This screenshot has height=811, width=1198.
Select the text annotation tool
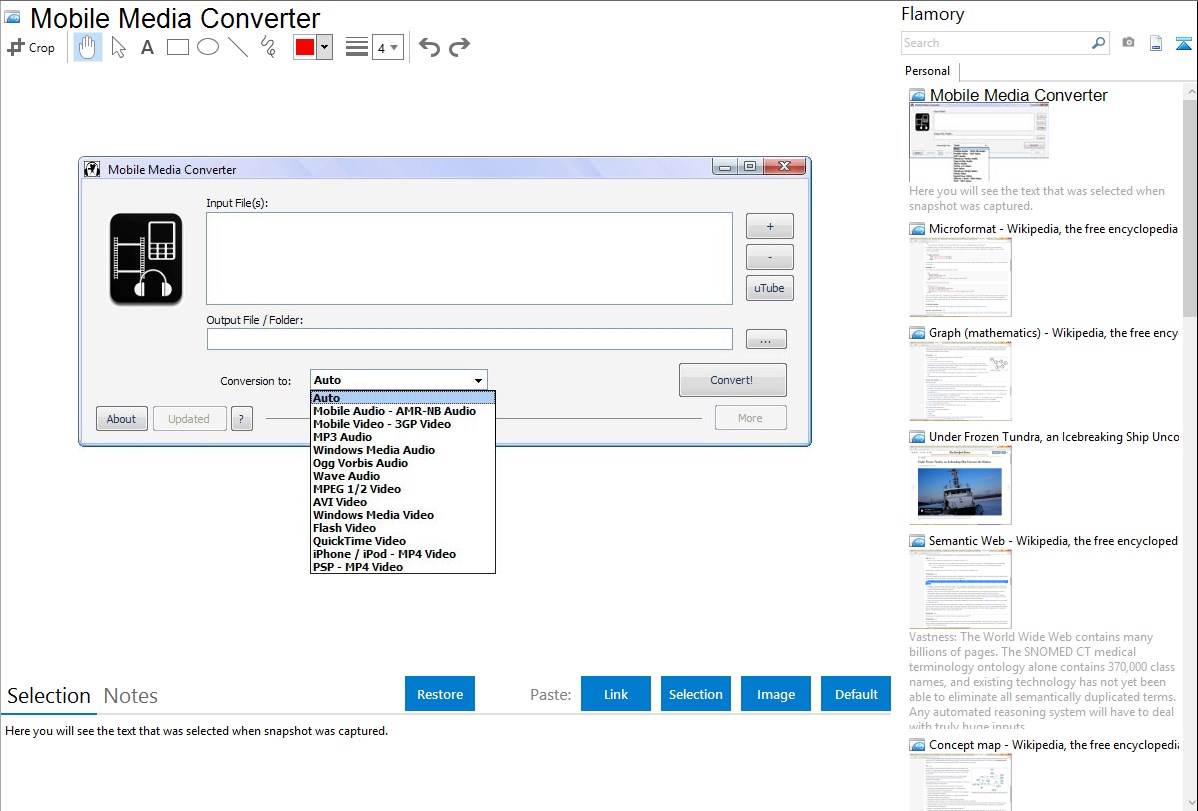pos(147,47)
